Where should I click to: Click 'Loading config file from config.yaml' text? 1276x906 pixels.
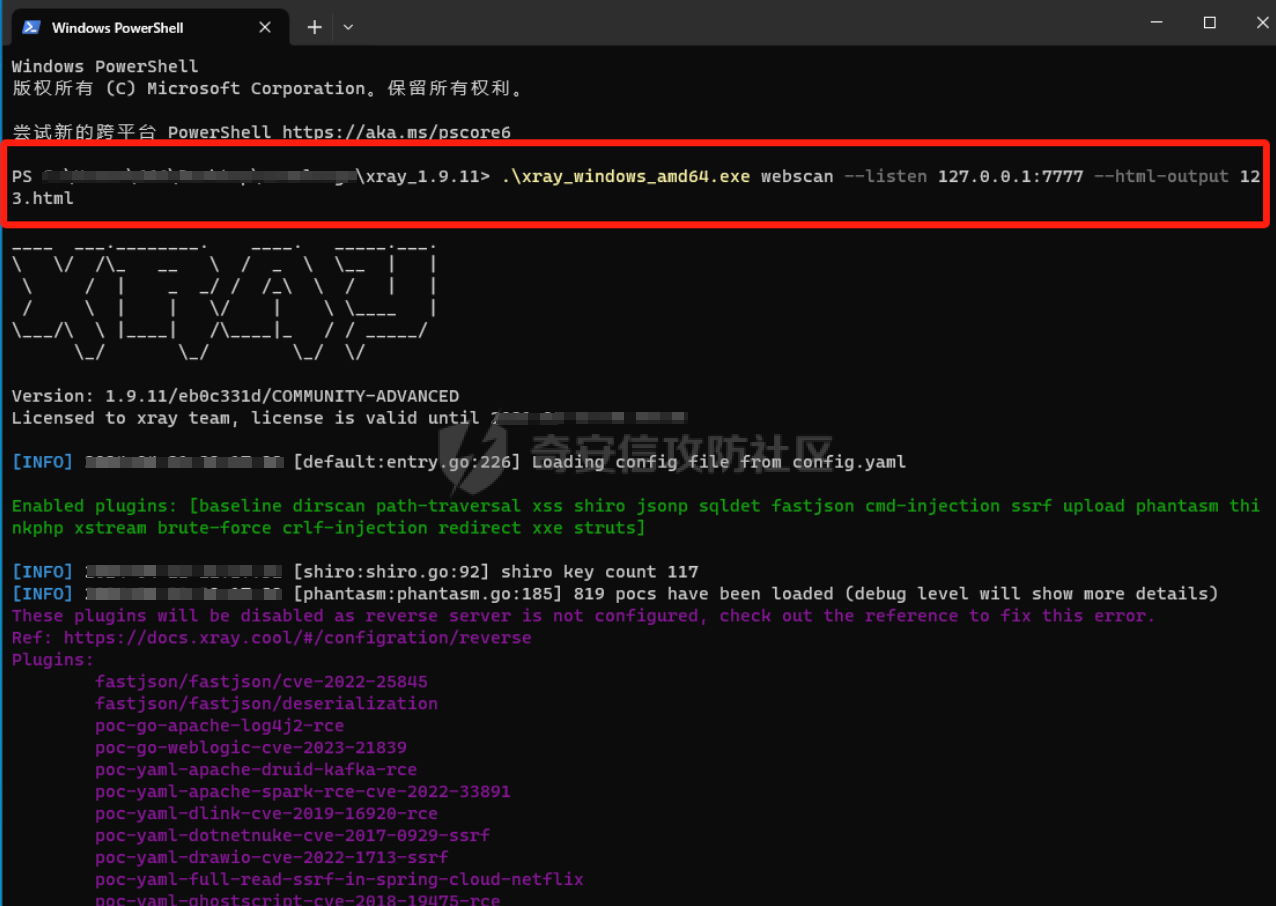pos(719,462)
